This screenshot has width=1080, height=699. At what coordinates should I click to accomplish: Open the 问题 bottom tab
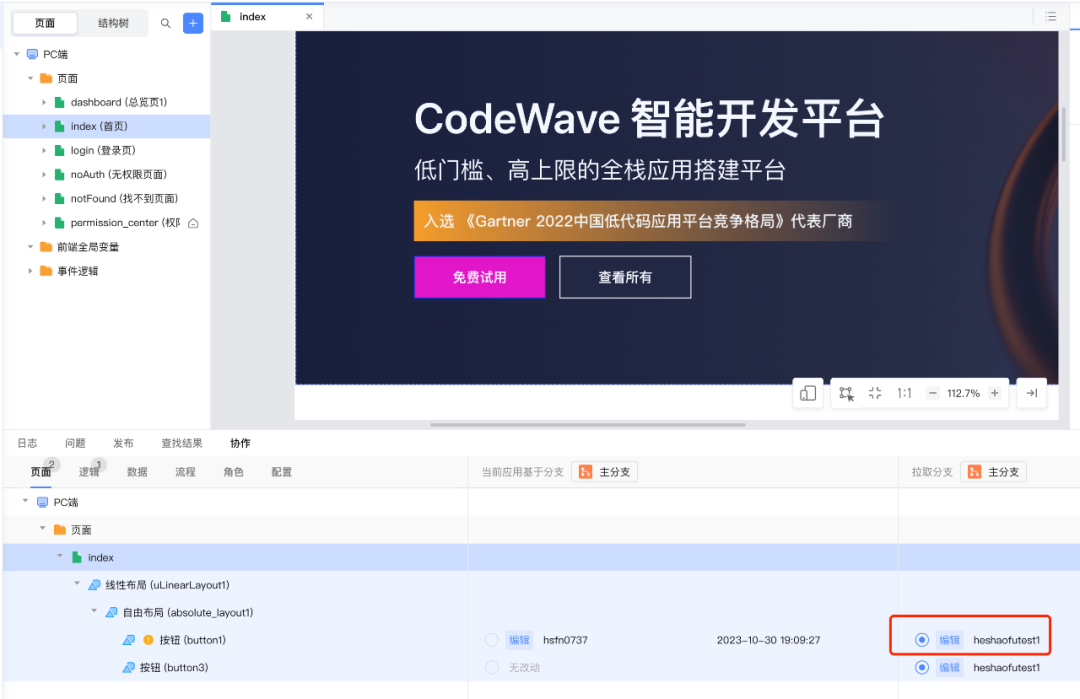(x=75, y=443)
